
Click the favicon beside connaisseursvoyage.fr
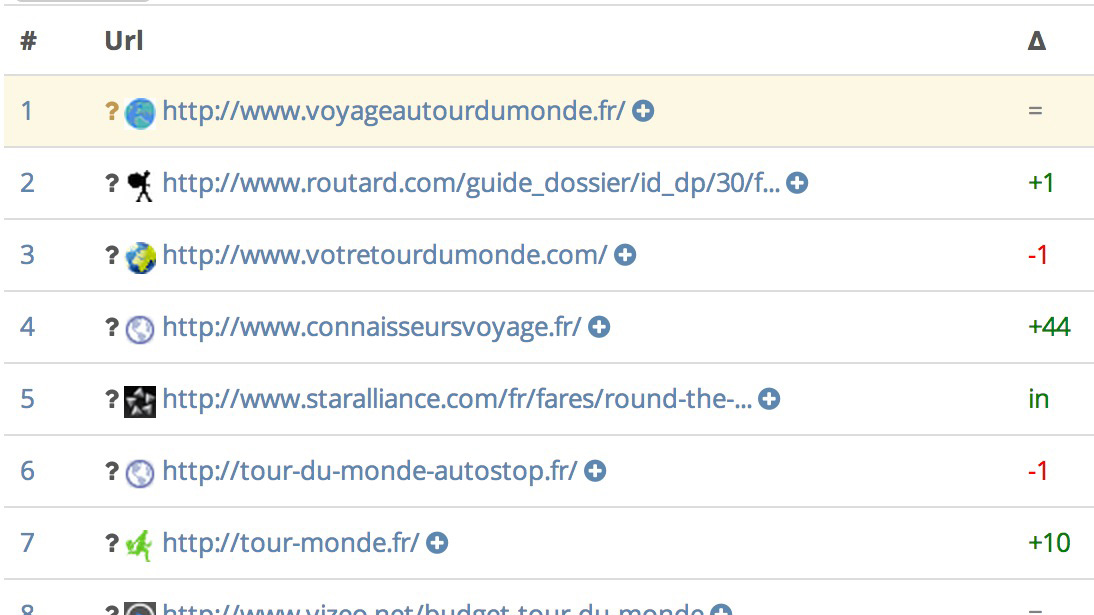click(x=140, y=329)
